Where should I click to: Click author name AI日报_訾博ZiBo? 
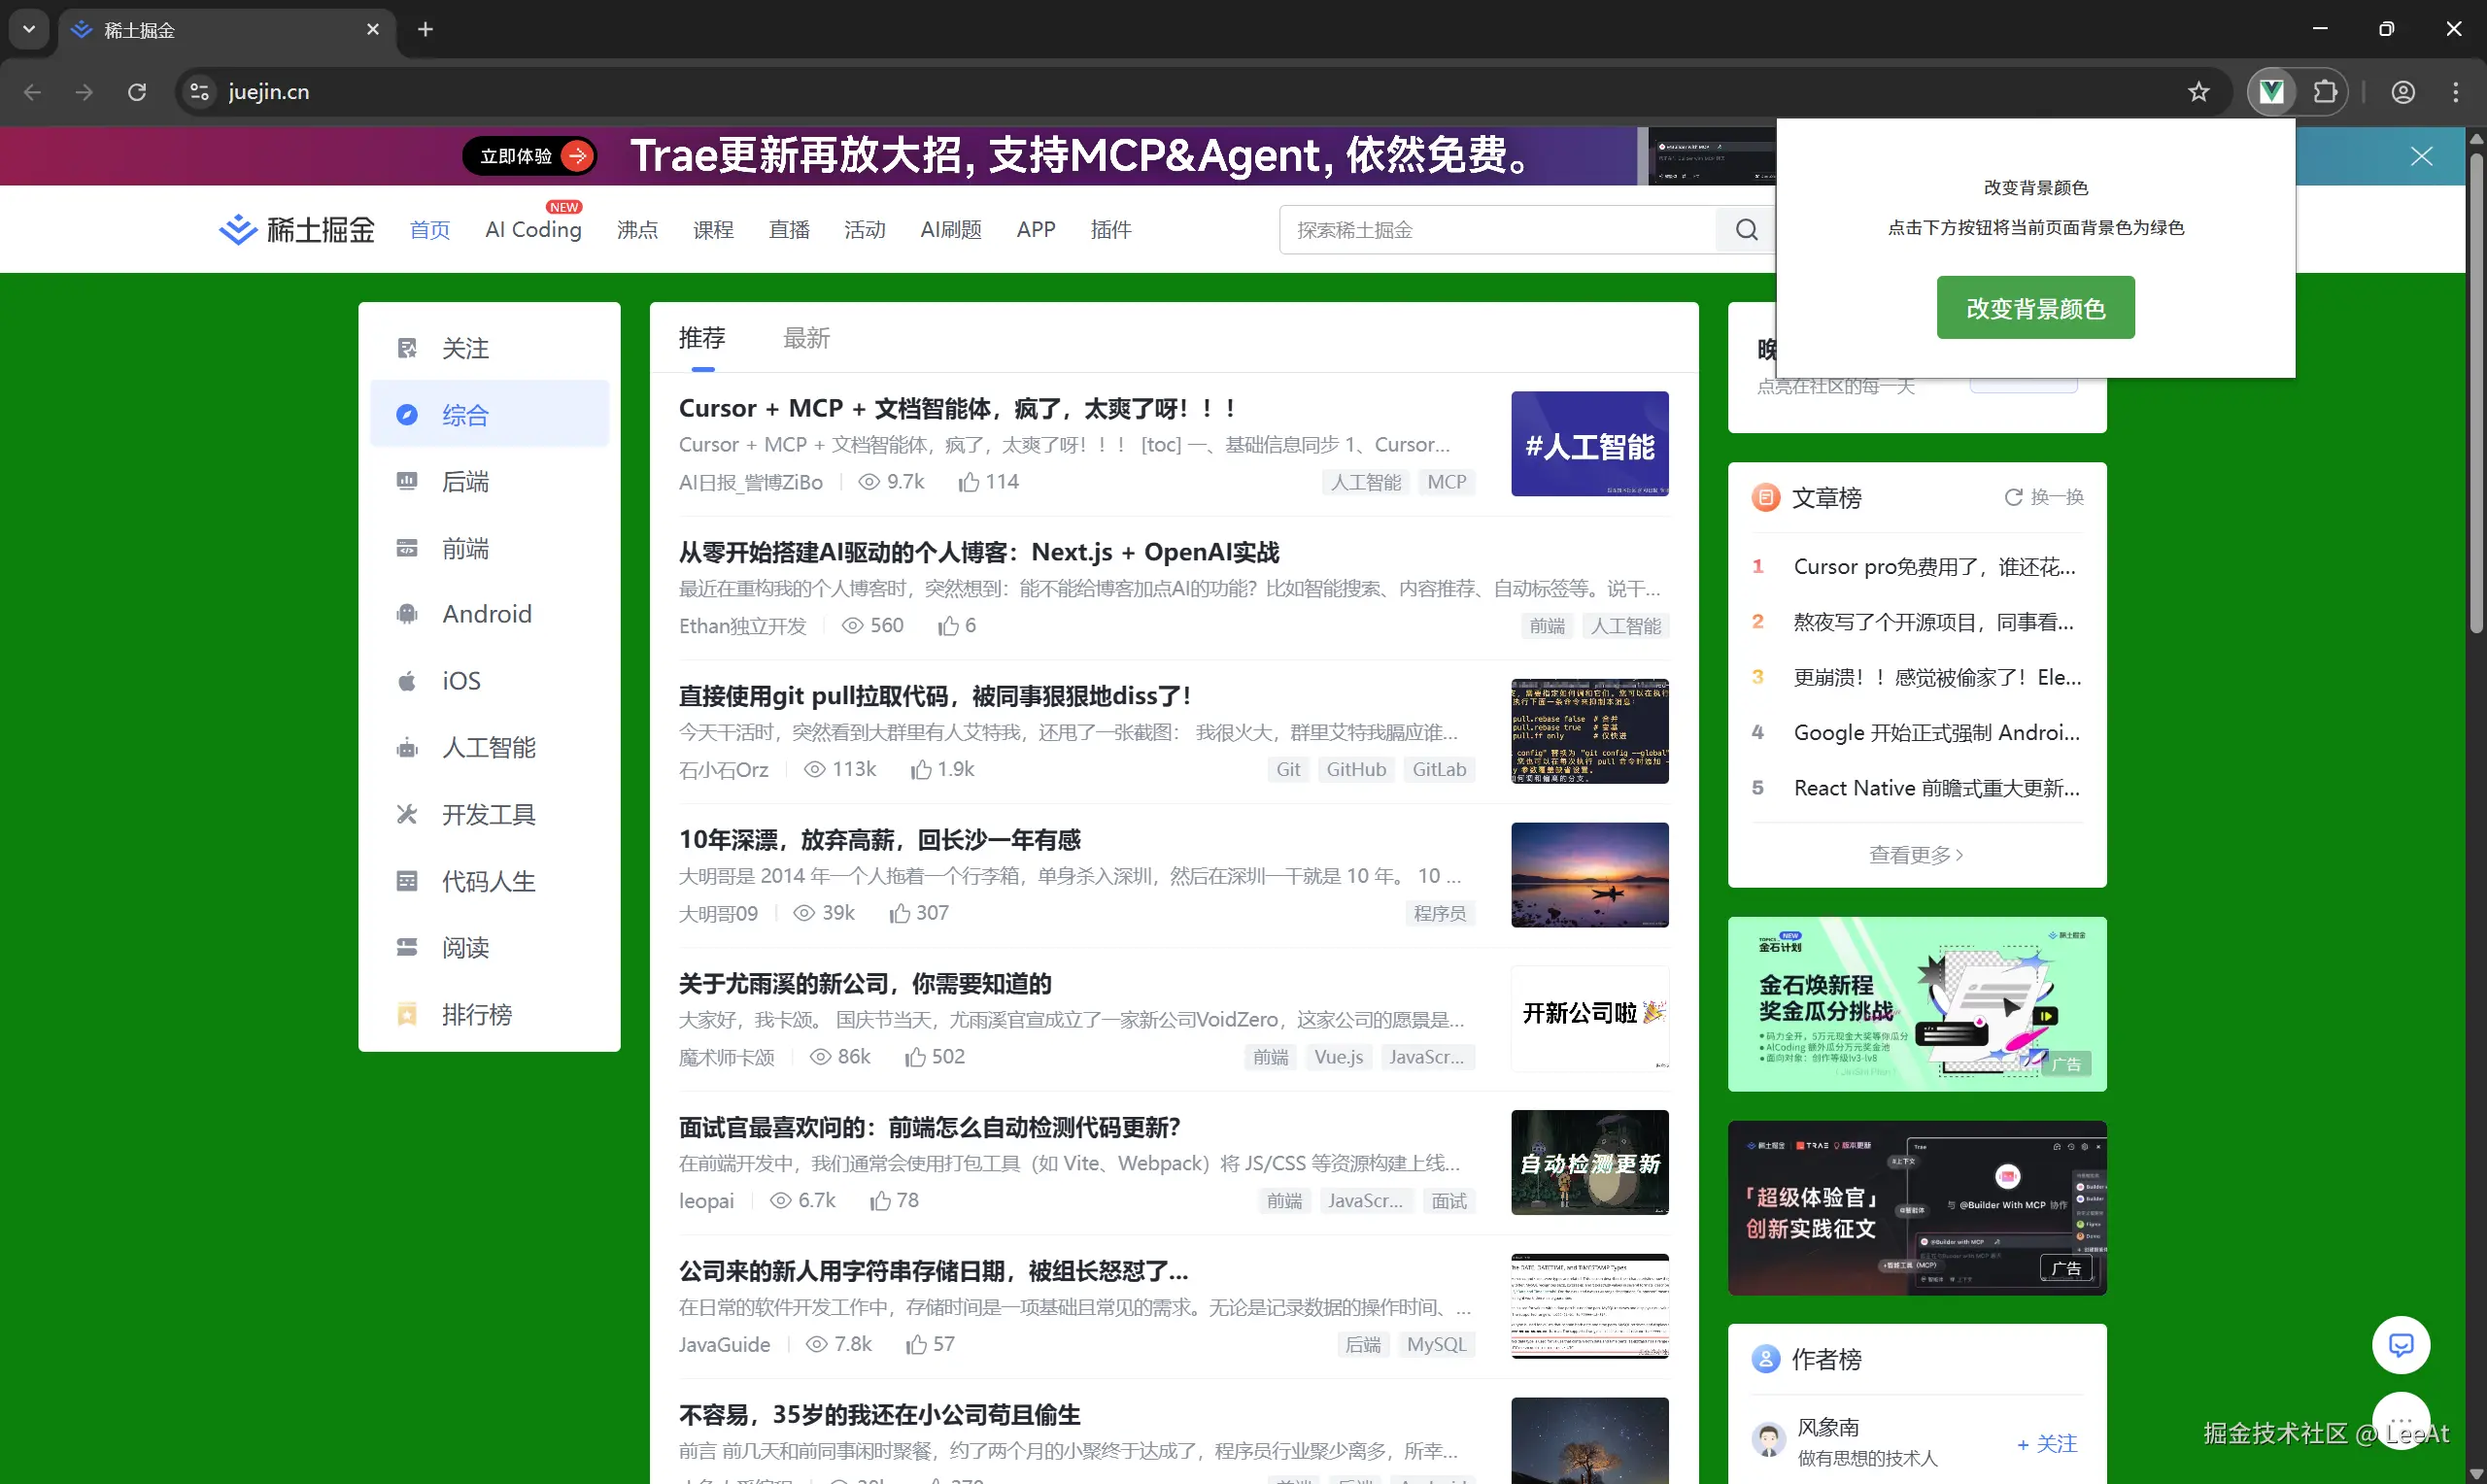pos(750,482)
